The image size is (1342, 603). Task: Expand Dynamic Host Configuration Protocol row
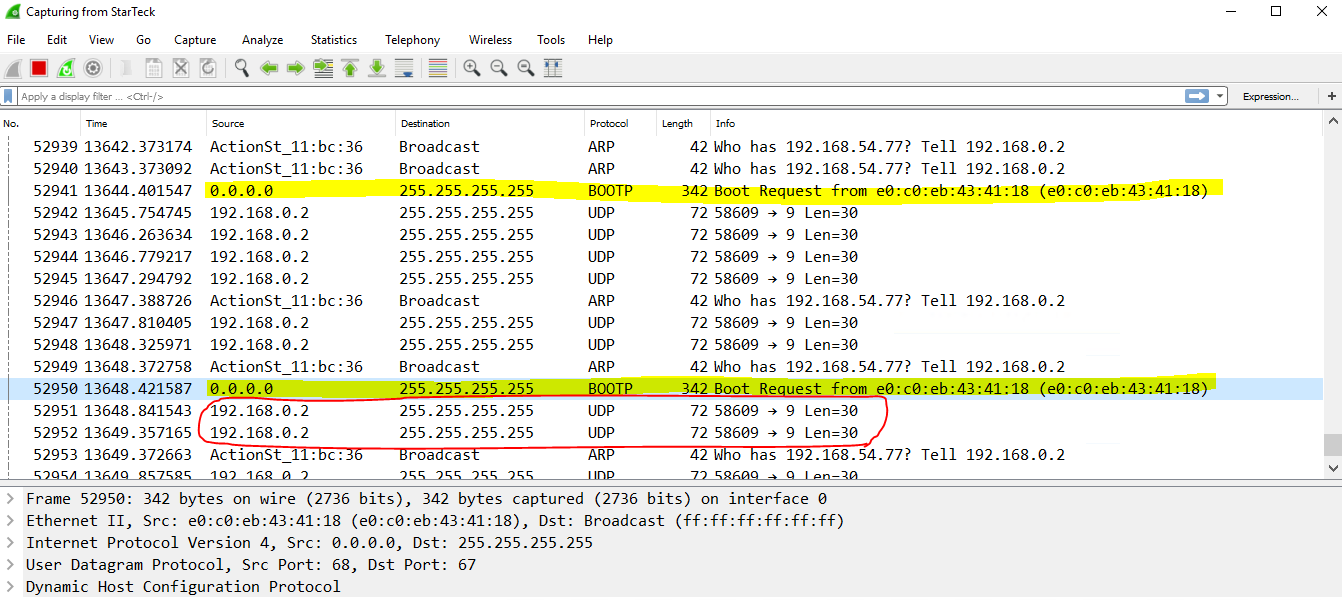coord(11,587)
